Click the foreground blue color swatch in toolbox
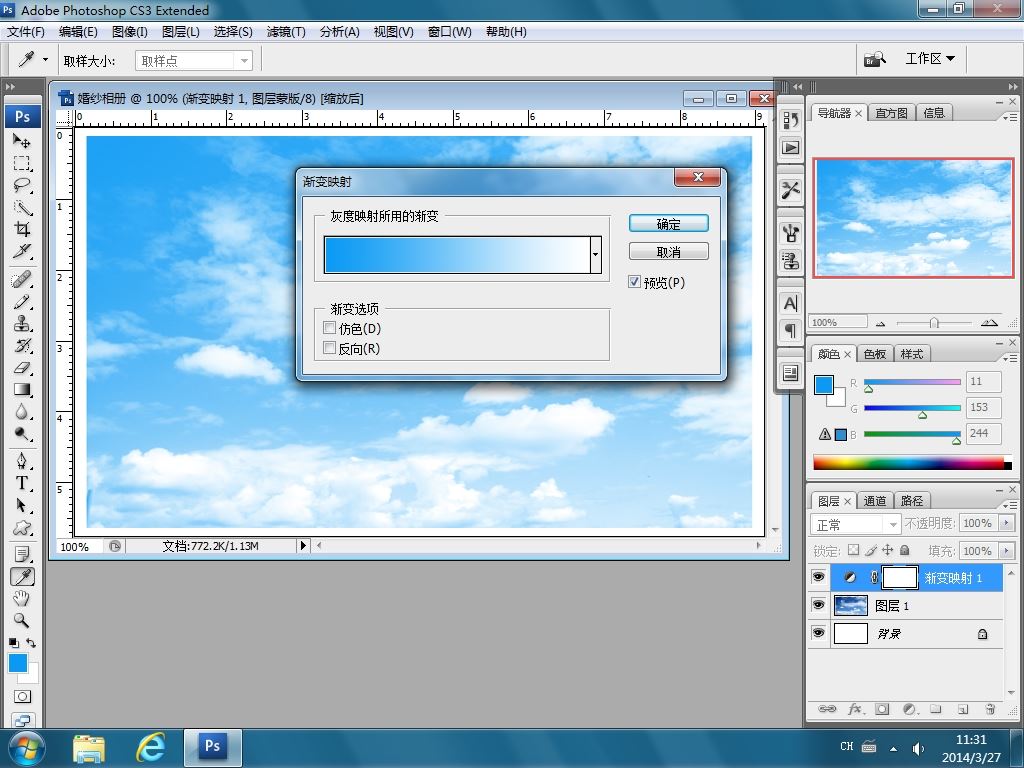The image size is (1024, 768). pos(18,663)
